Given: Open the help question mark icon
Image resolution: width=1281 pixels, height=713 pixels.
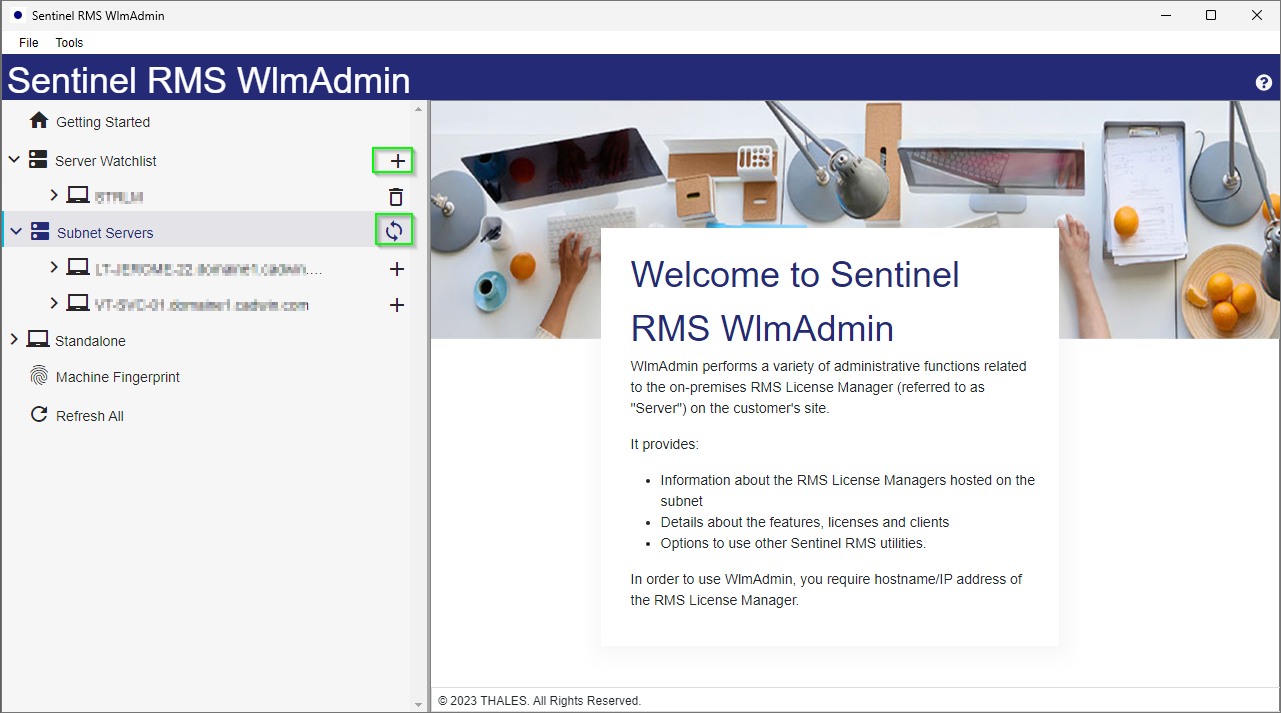Looking at the screenshot, I should click(1264, 83).
